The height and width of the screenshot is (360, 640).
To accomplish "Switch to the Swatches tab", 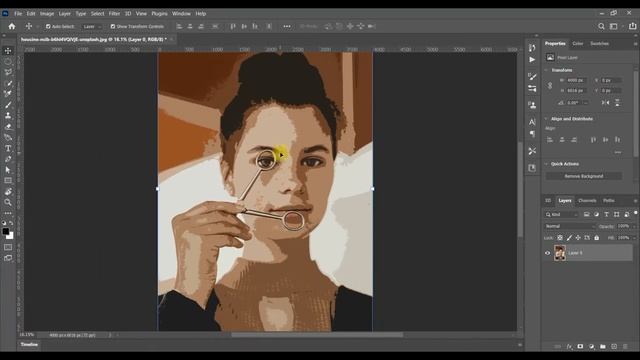I will point(600,43).
